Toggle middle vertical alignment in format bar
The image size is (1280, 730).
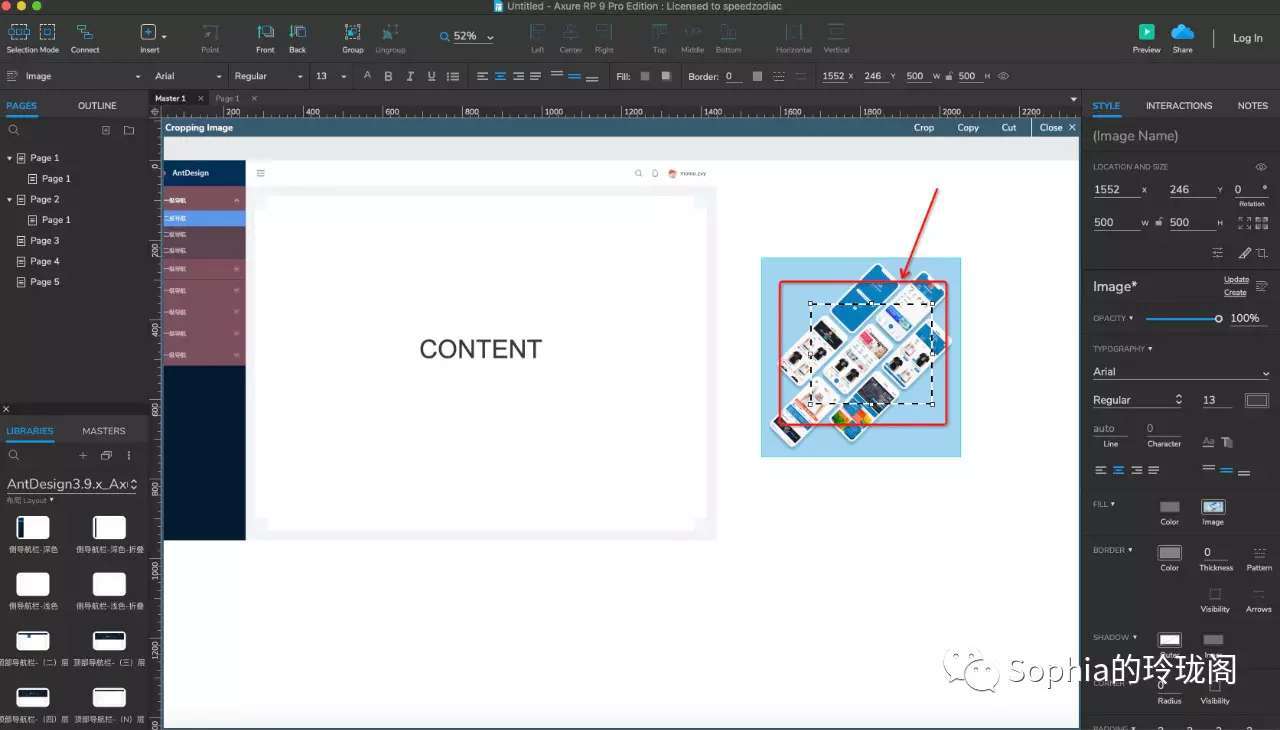(x=575, y=76)
